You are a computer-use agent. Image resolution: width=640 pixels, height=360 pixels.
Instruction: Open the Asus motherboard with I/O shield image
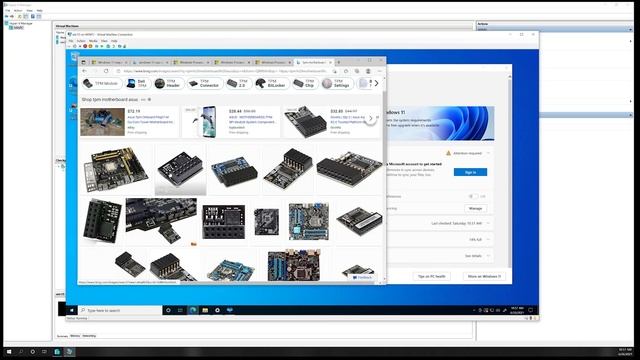click(x=116, y=169)
